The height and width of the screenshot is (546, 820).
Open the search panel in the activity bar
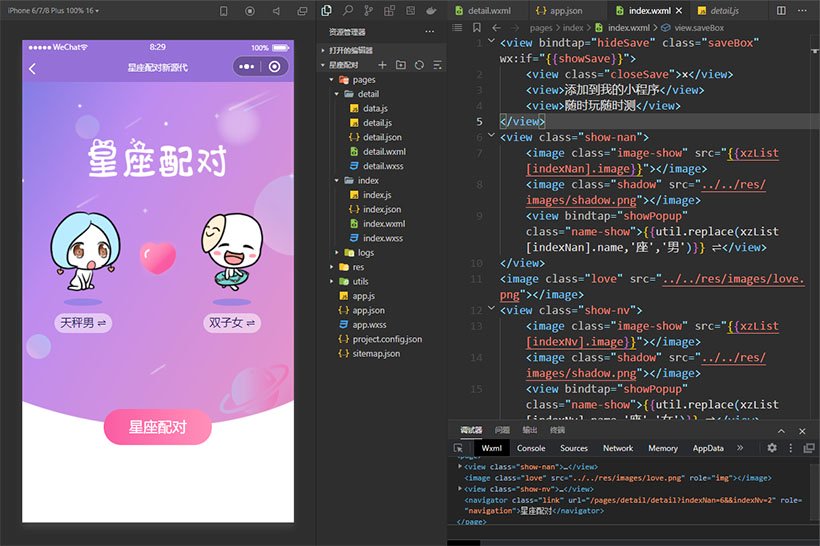[347, 10]
